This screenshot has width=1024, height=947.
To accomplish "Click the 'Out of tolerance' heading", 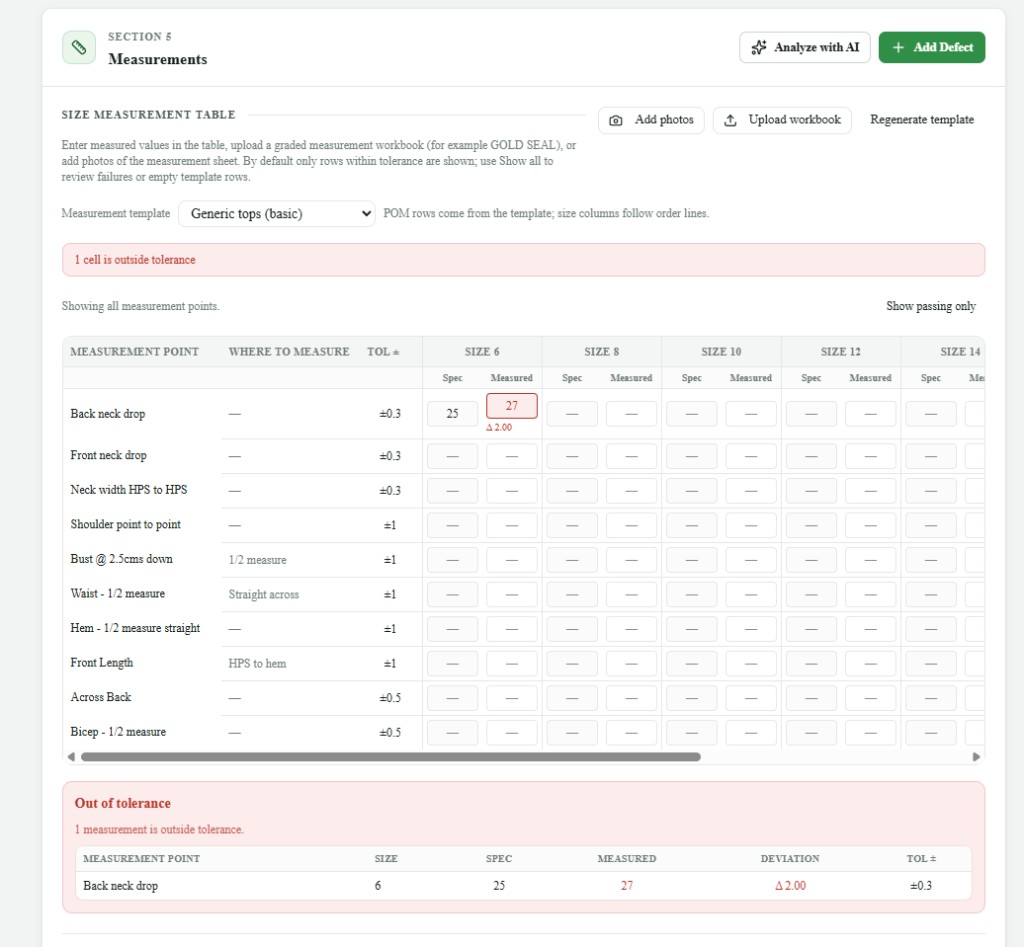I will click(123, 803).
